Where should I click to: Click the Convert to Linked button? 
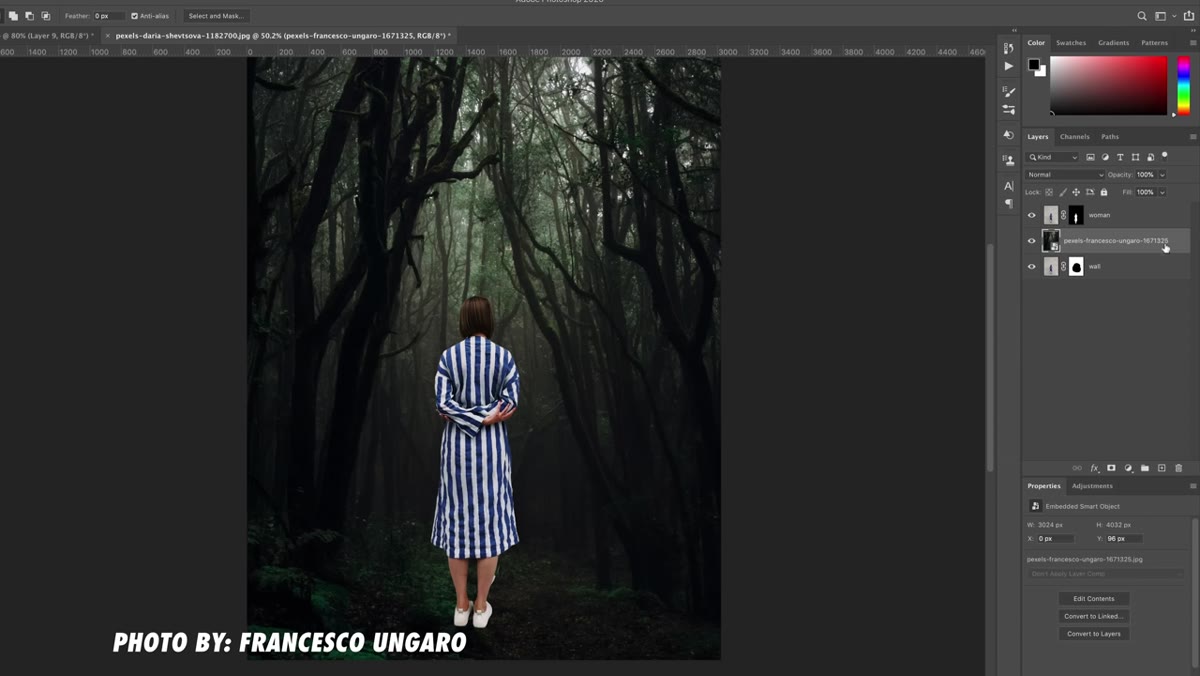[x=1094, y=616]
